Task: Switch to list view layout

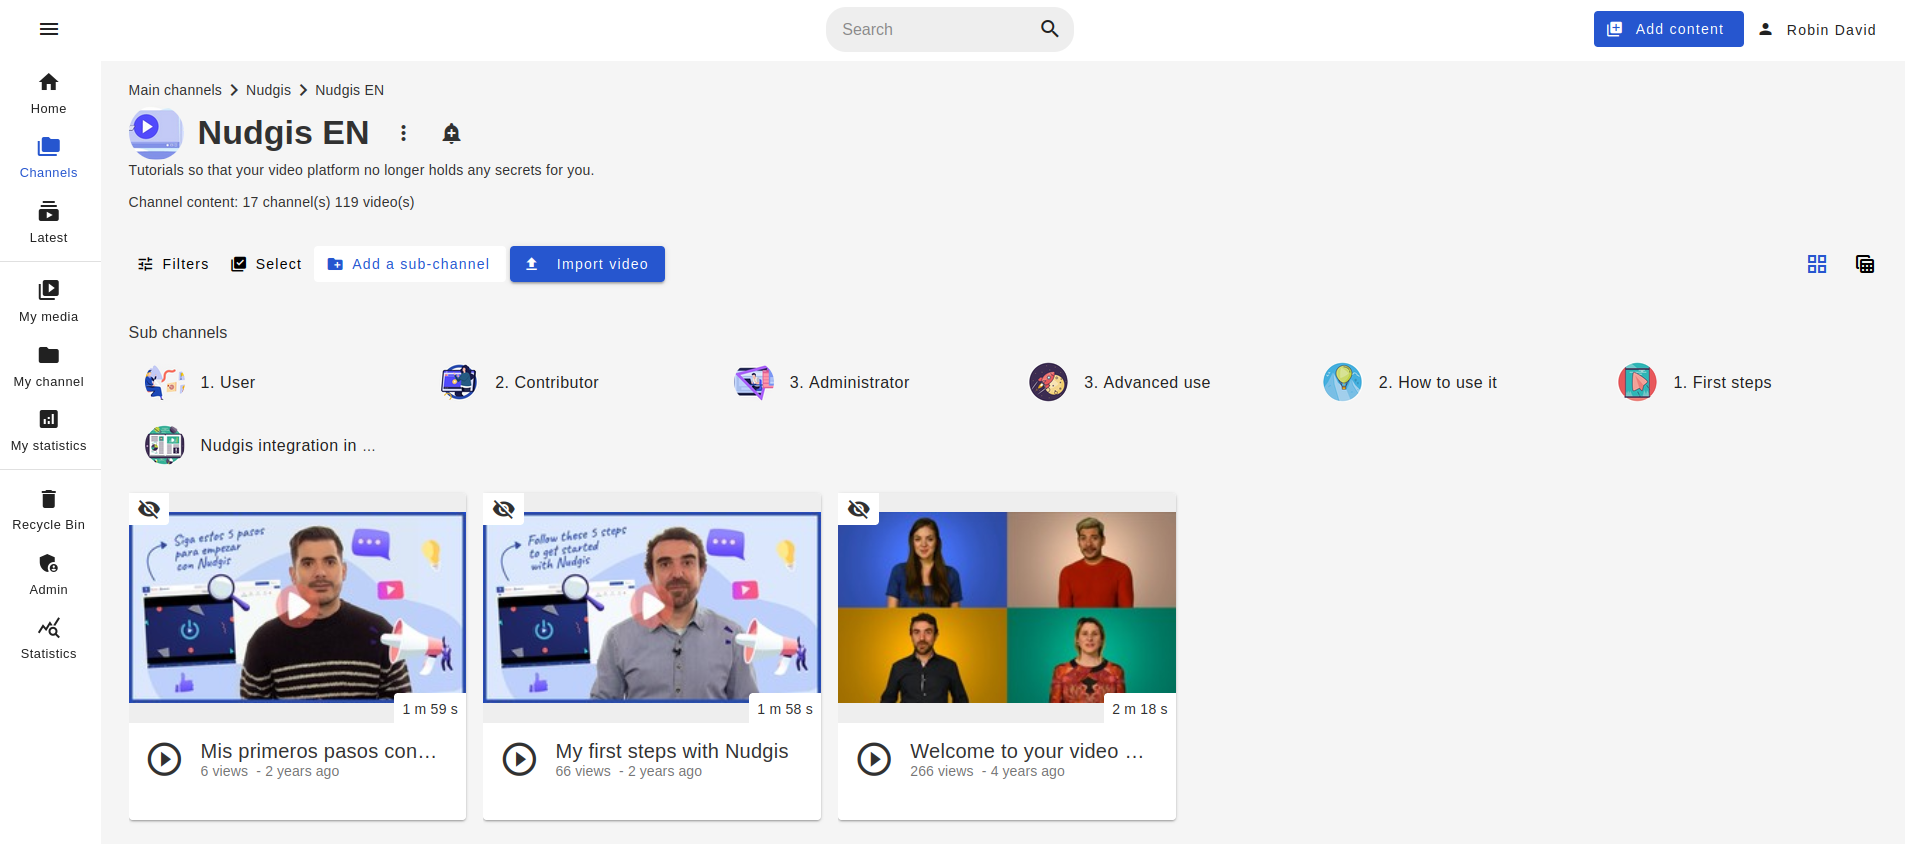Action: coord(1865,264)
